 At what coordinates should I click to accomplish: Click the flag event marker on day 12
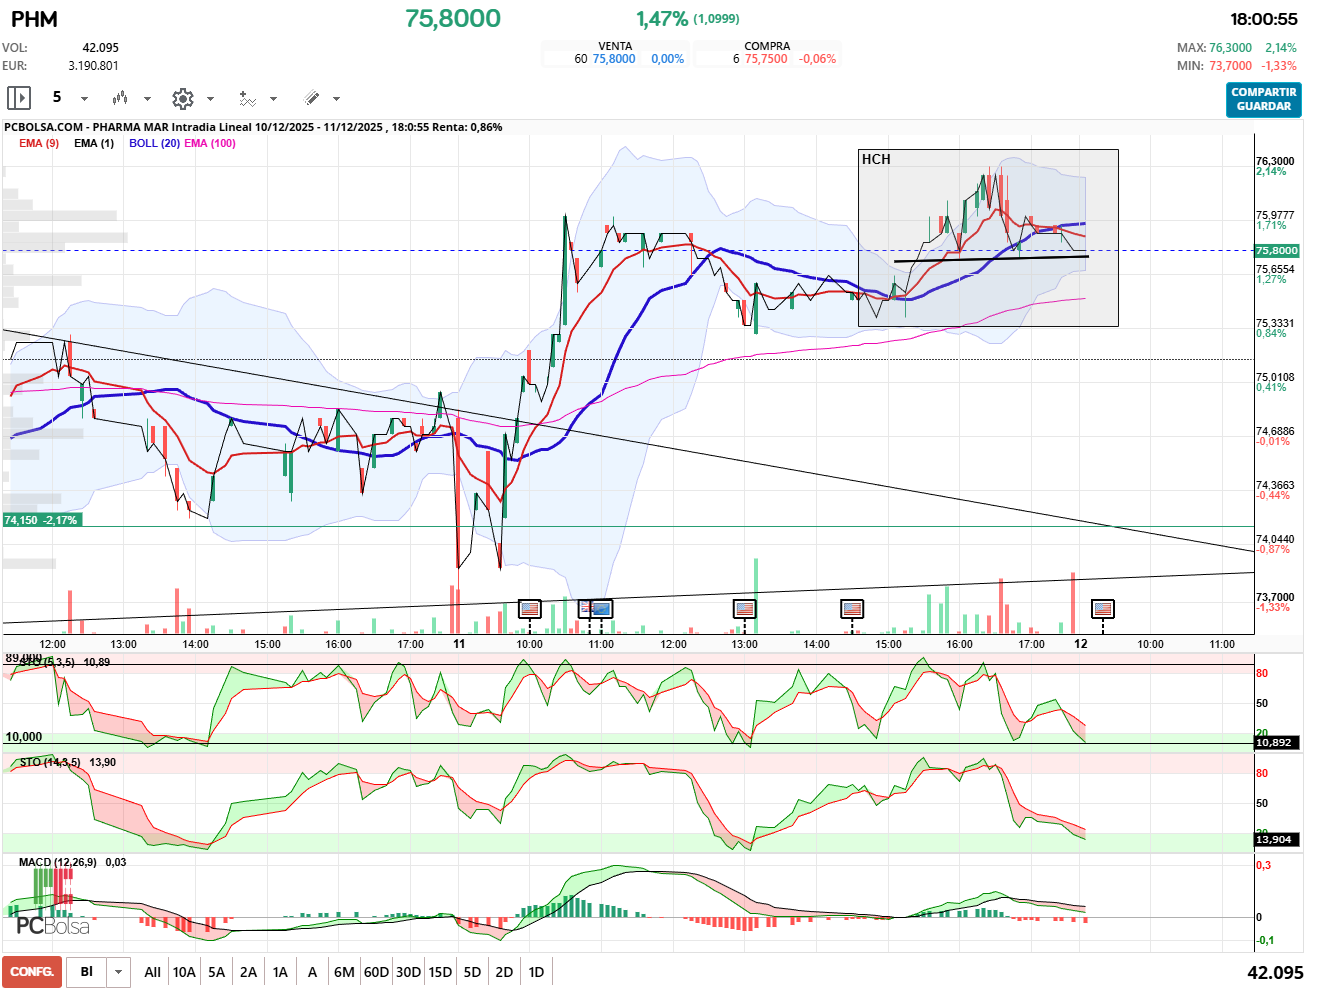coord(1103,608)
